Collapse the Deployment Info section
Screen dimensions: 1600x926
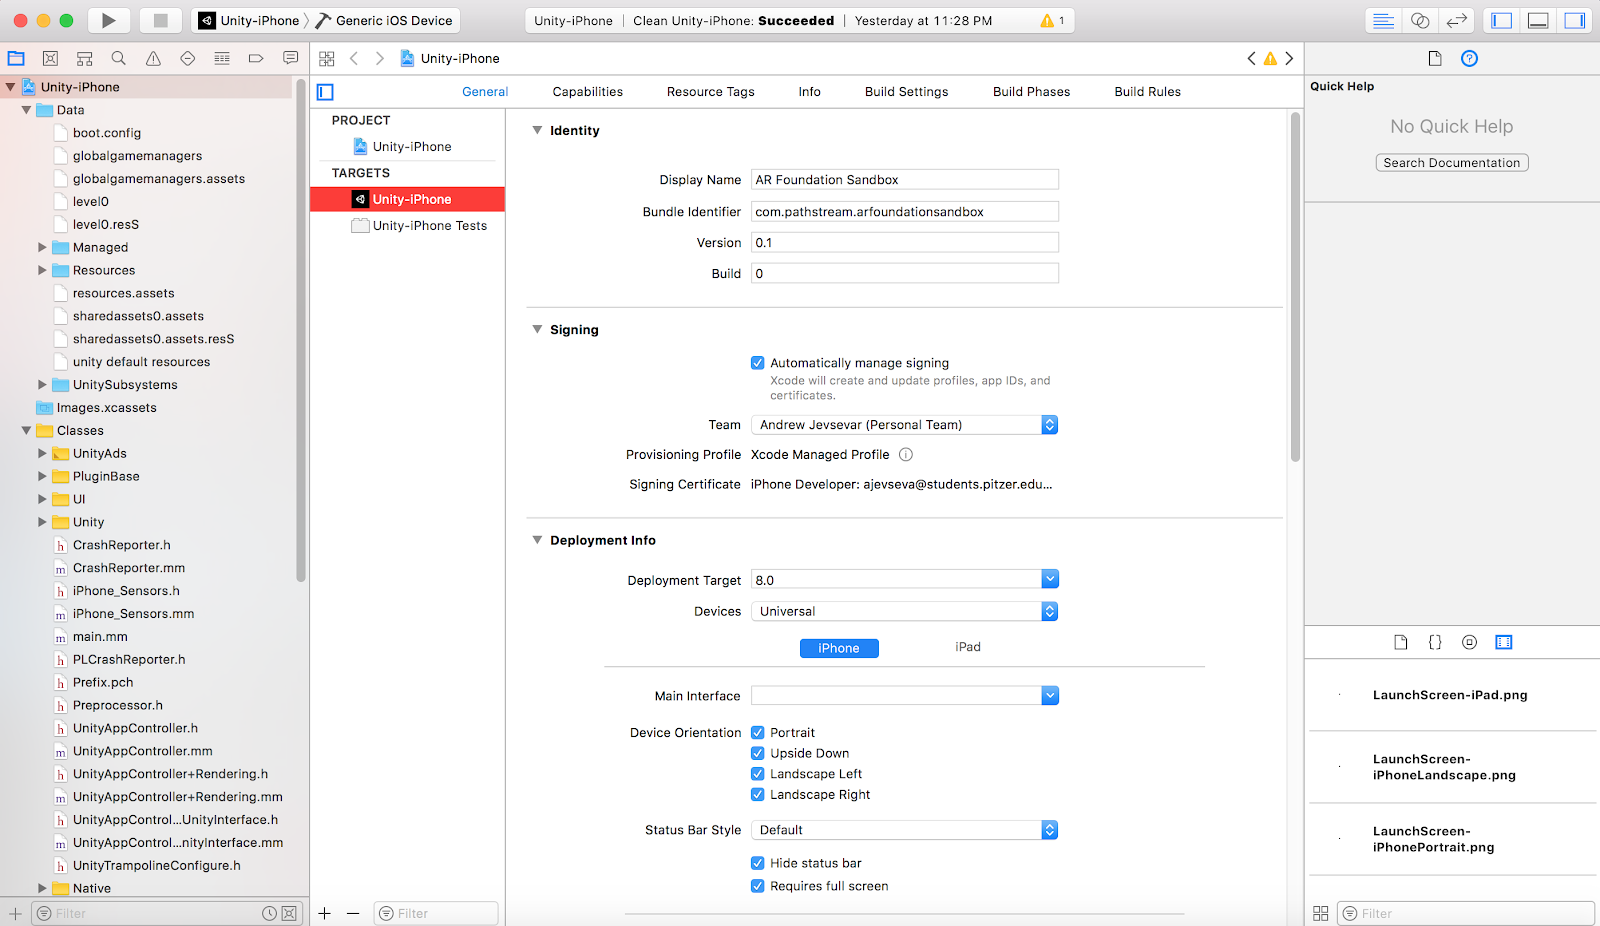[537, 540]
